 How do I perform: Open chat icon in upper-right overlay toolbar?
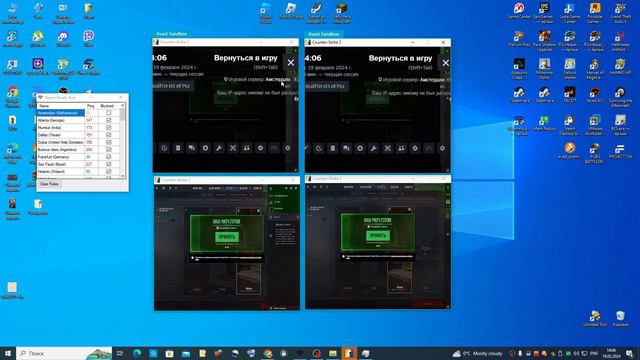(346, 149)
